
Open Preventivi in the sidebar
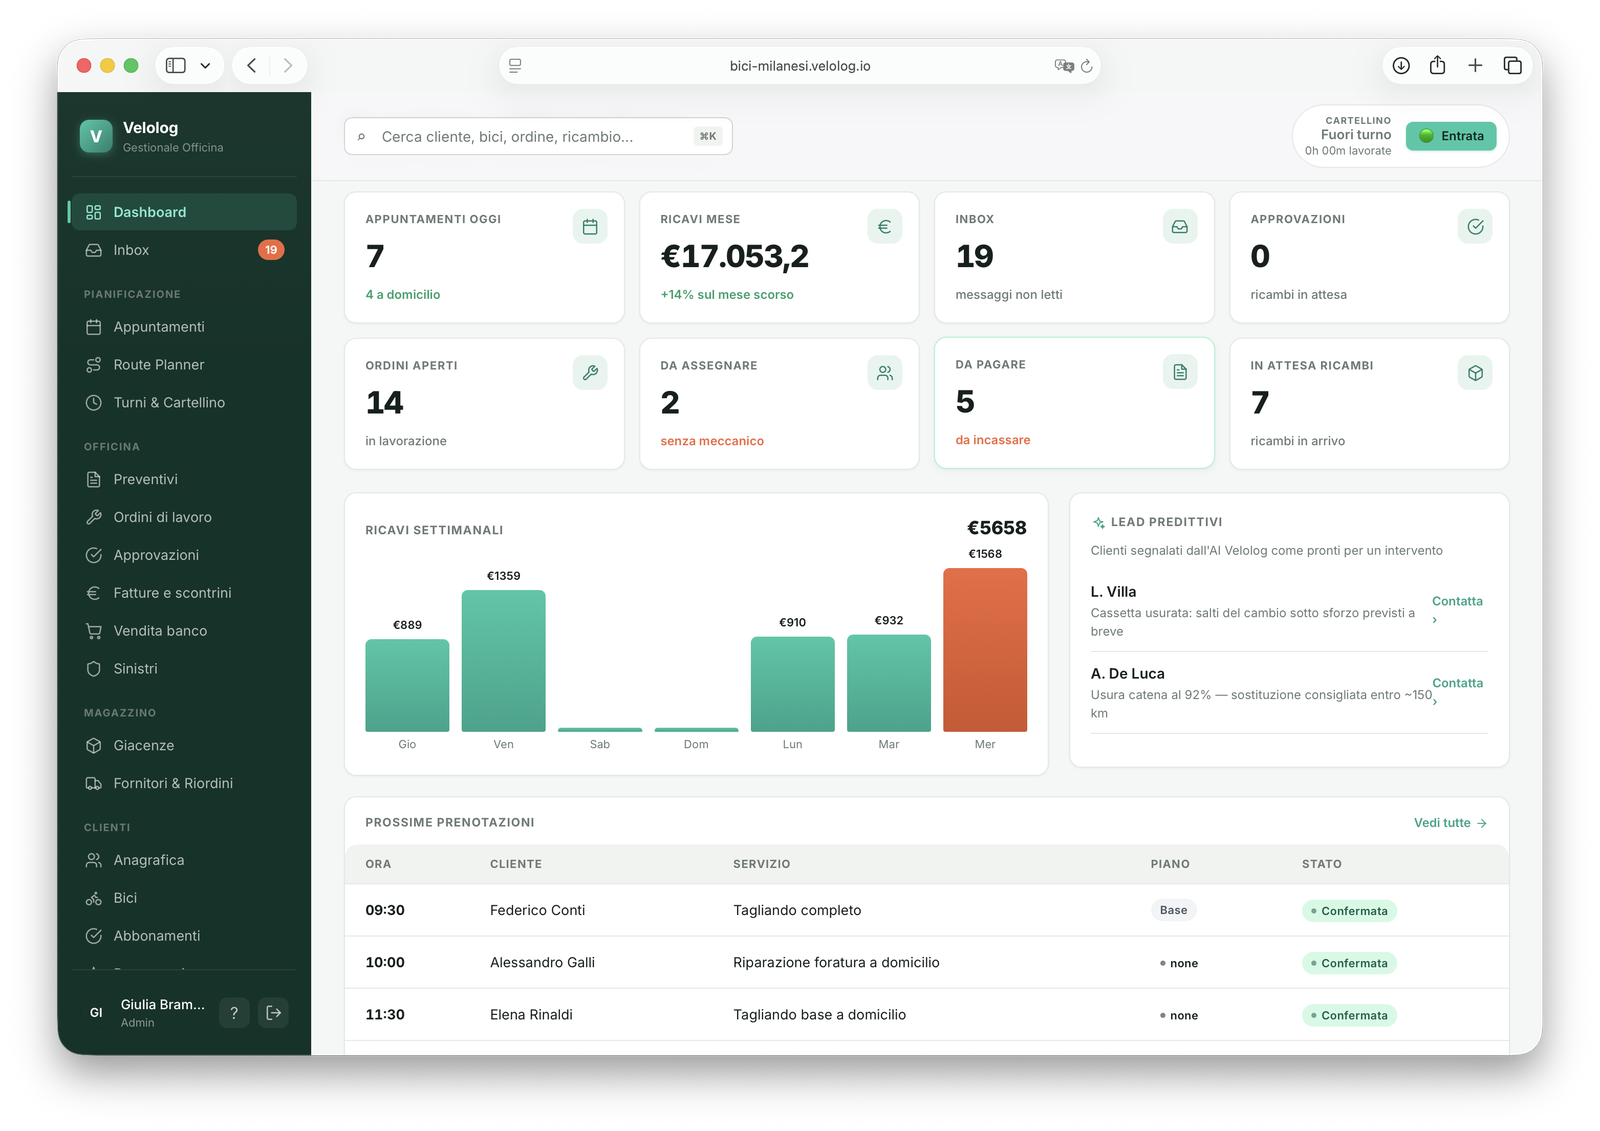pyautogui.click(x=183, y=479)
